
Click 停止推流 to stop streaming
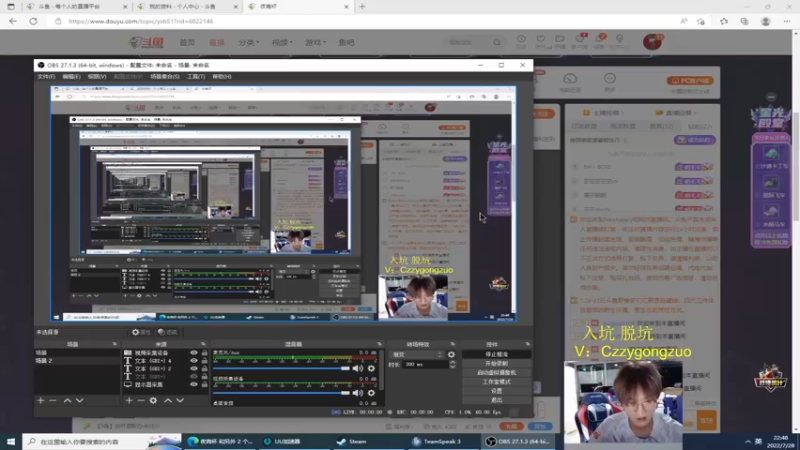(496, 354)
